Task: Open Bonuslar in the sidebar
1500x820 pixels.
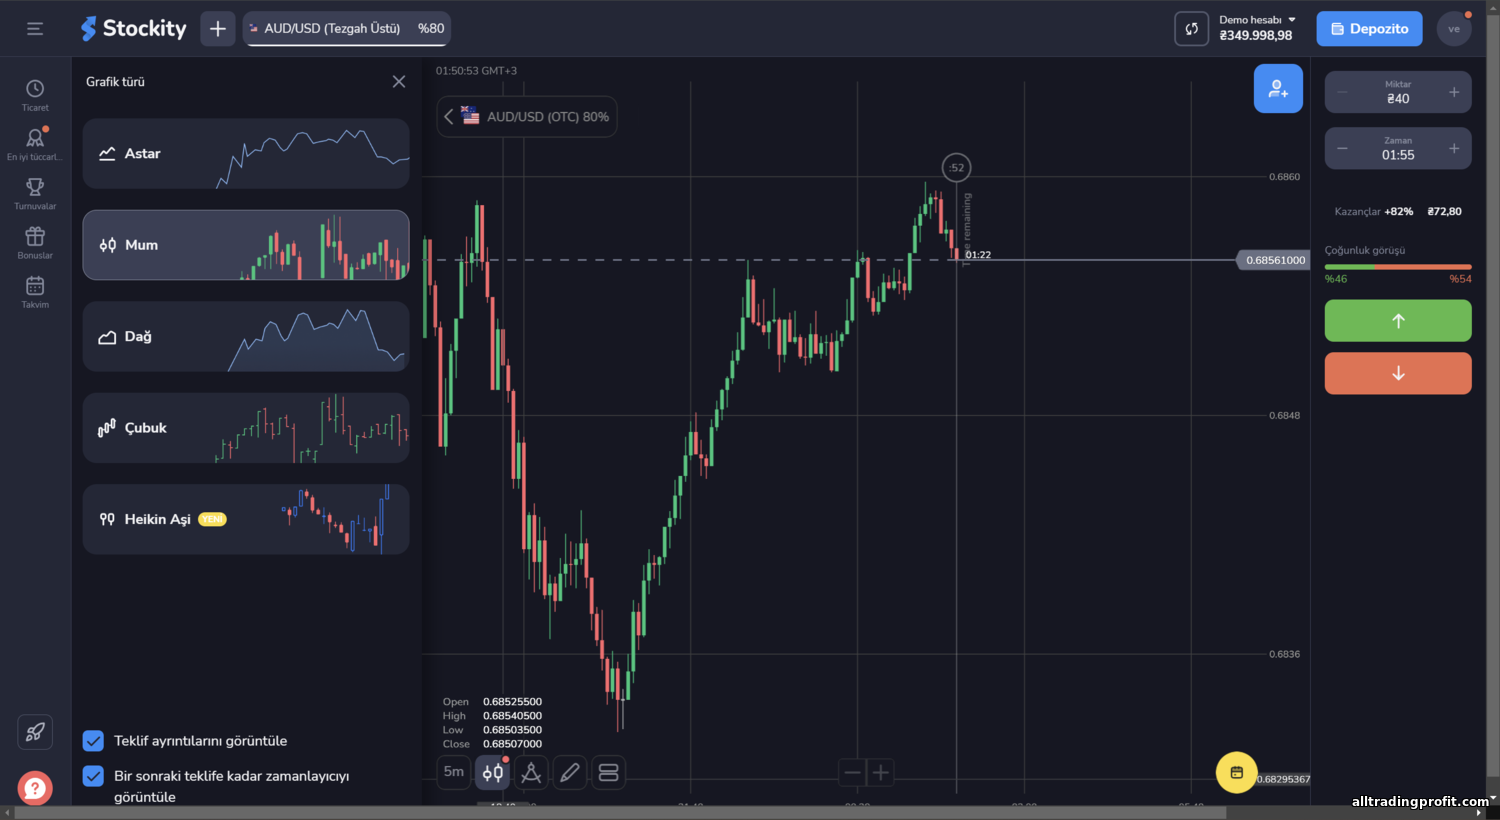Action: click(35, 243)
